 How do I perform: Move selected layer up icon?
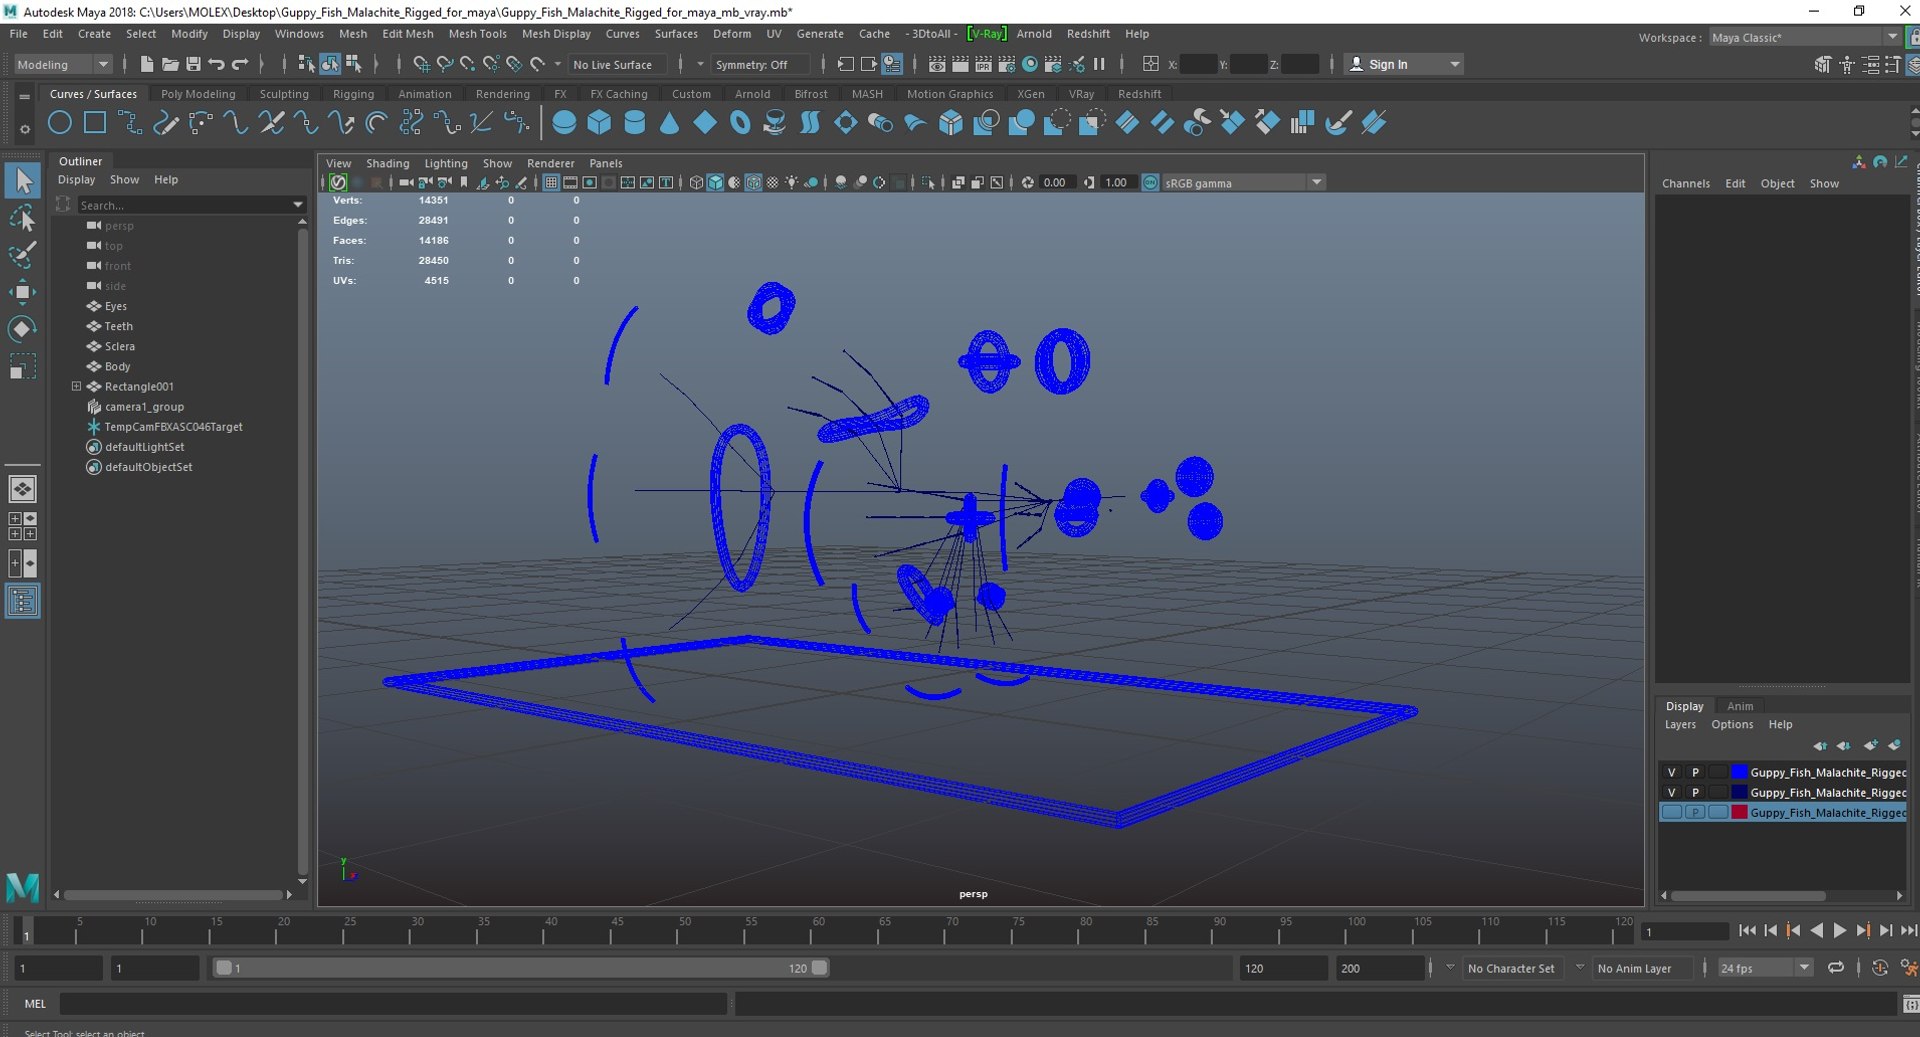(x=1820, y=745)
